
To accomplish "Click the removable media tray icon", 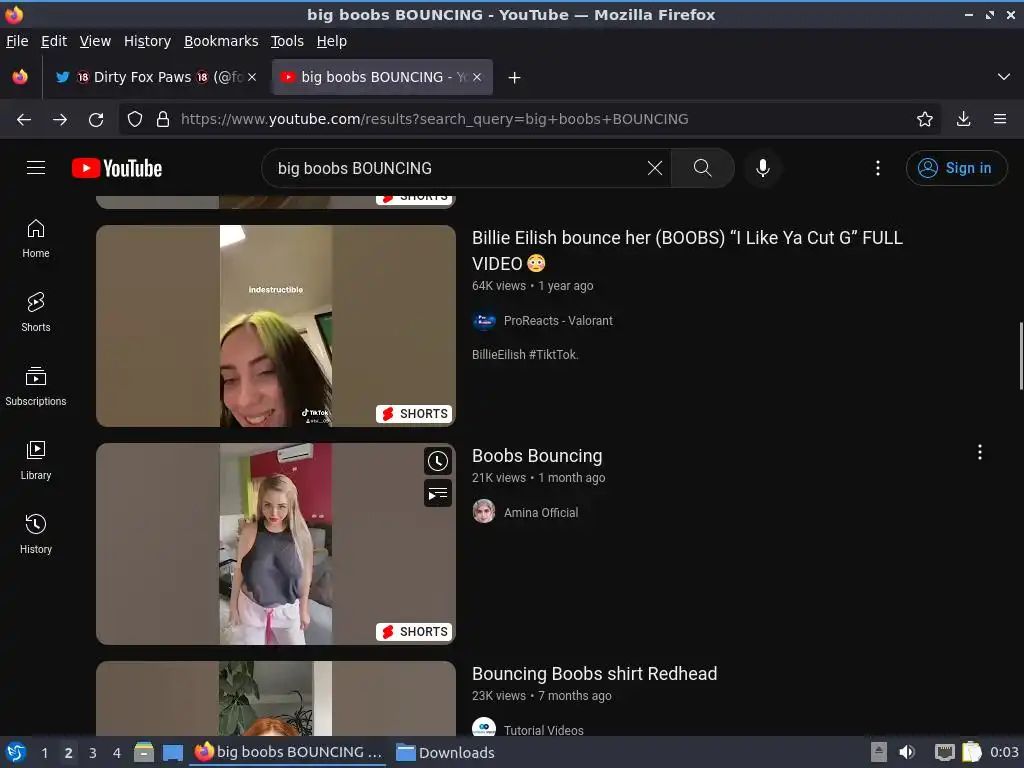I will click(879, 752).
